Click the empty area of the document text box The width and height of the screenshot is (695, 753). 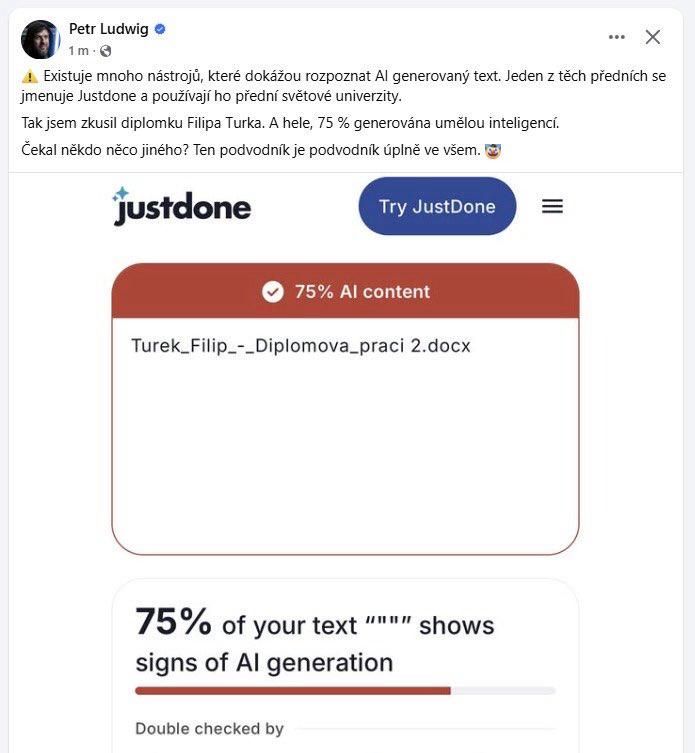point(345,451)
